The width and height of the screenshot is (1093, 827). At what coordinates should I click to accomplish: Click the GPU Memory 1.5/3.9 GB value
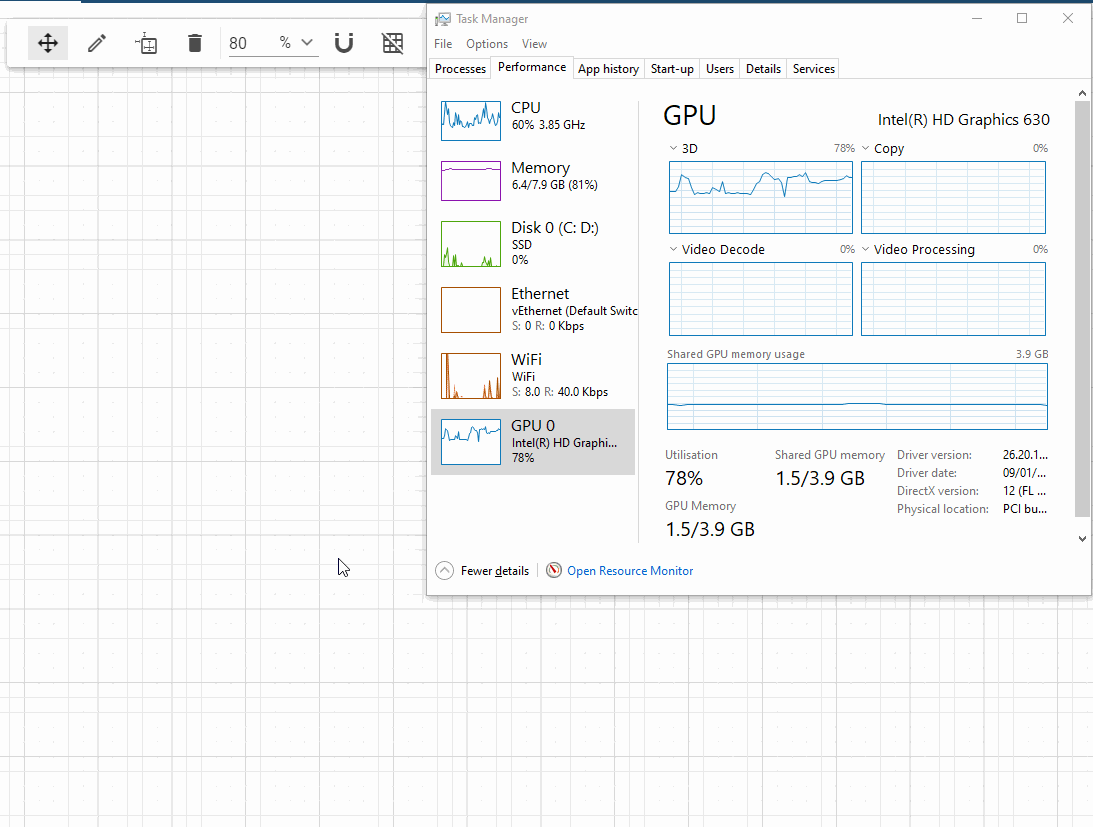710,529
